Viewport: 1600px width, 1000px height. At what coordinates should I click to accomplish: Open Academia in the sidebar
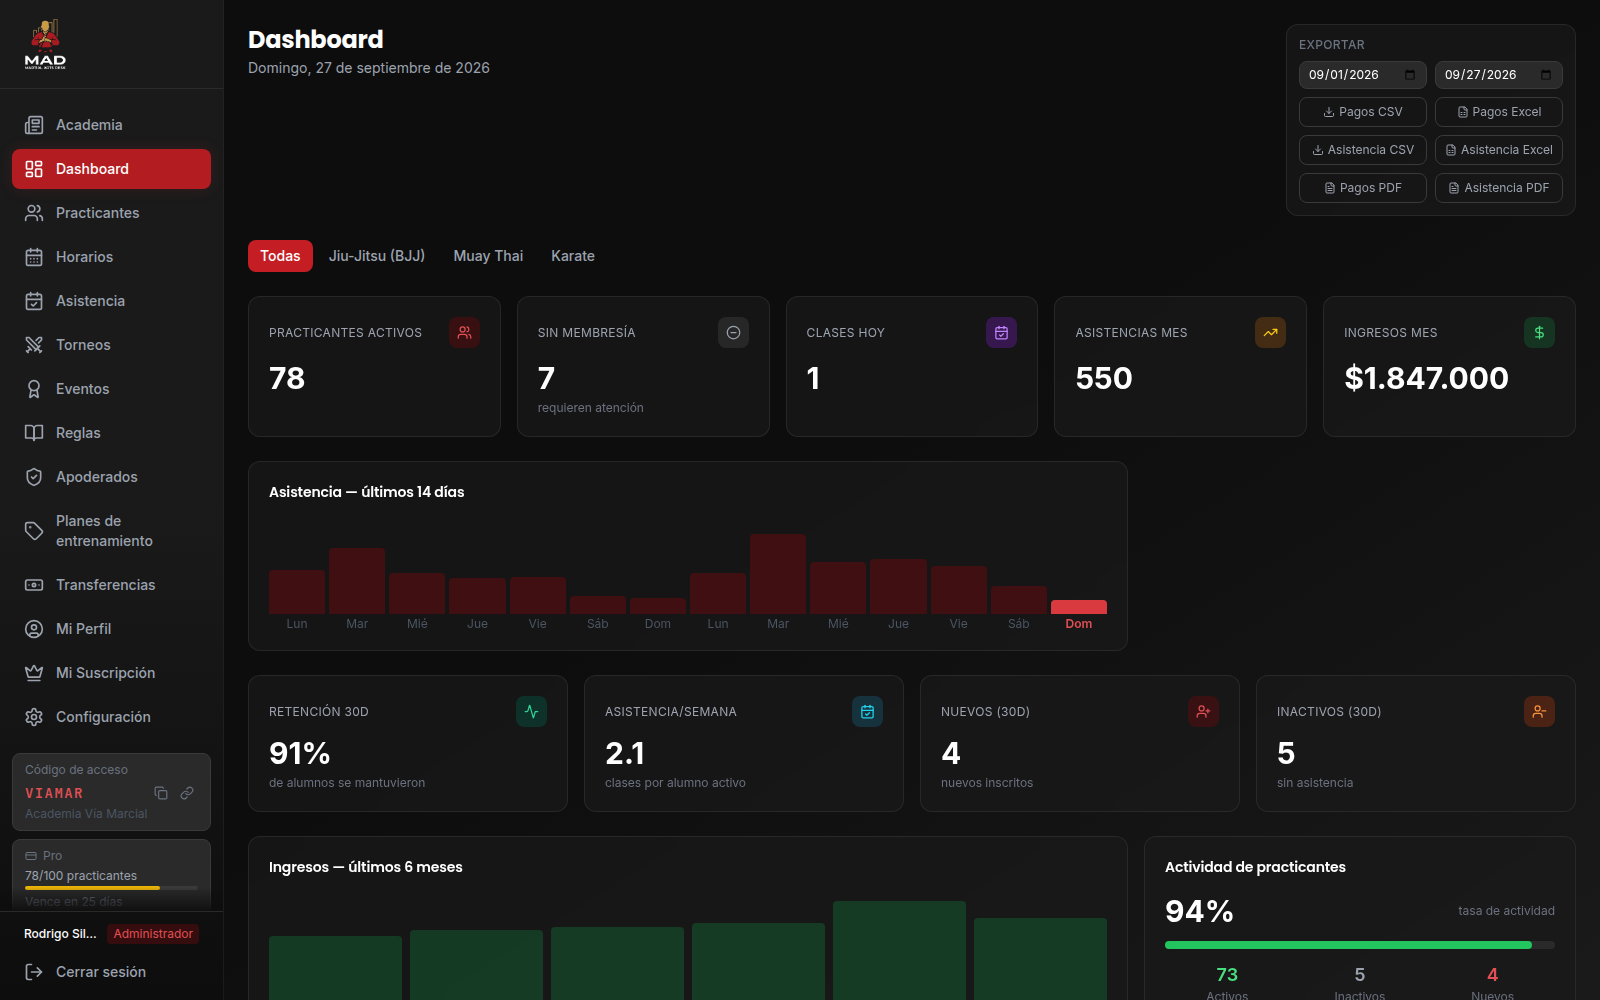[111, 125]
